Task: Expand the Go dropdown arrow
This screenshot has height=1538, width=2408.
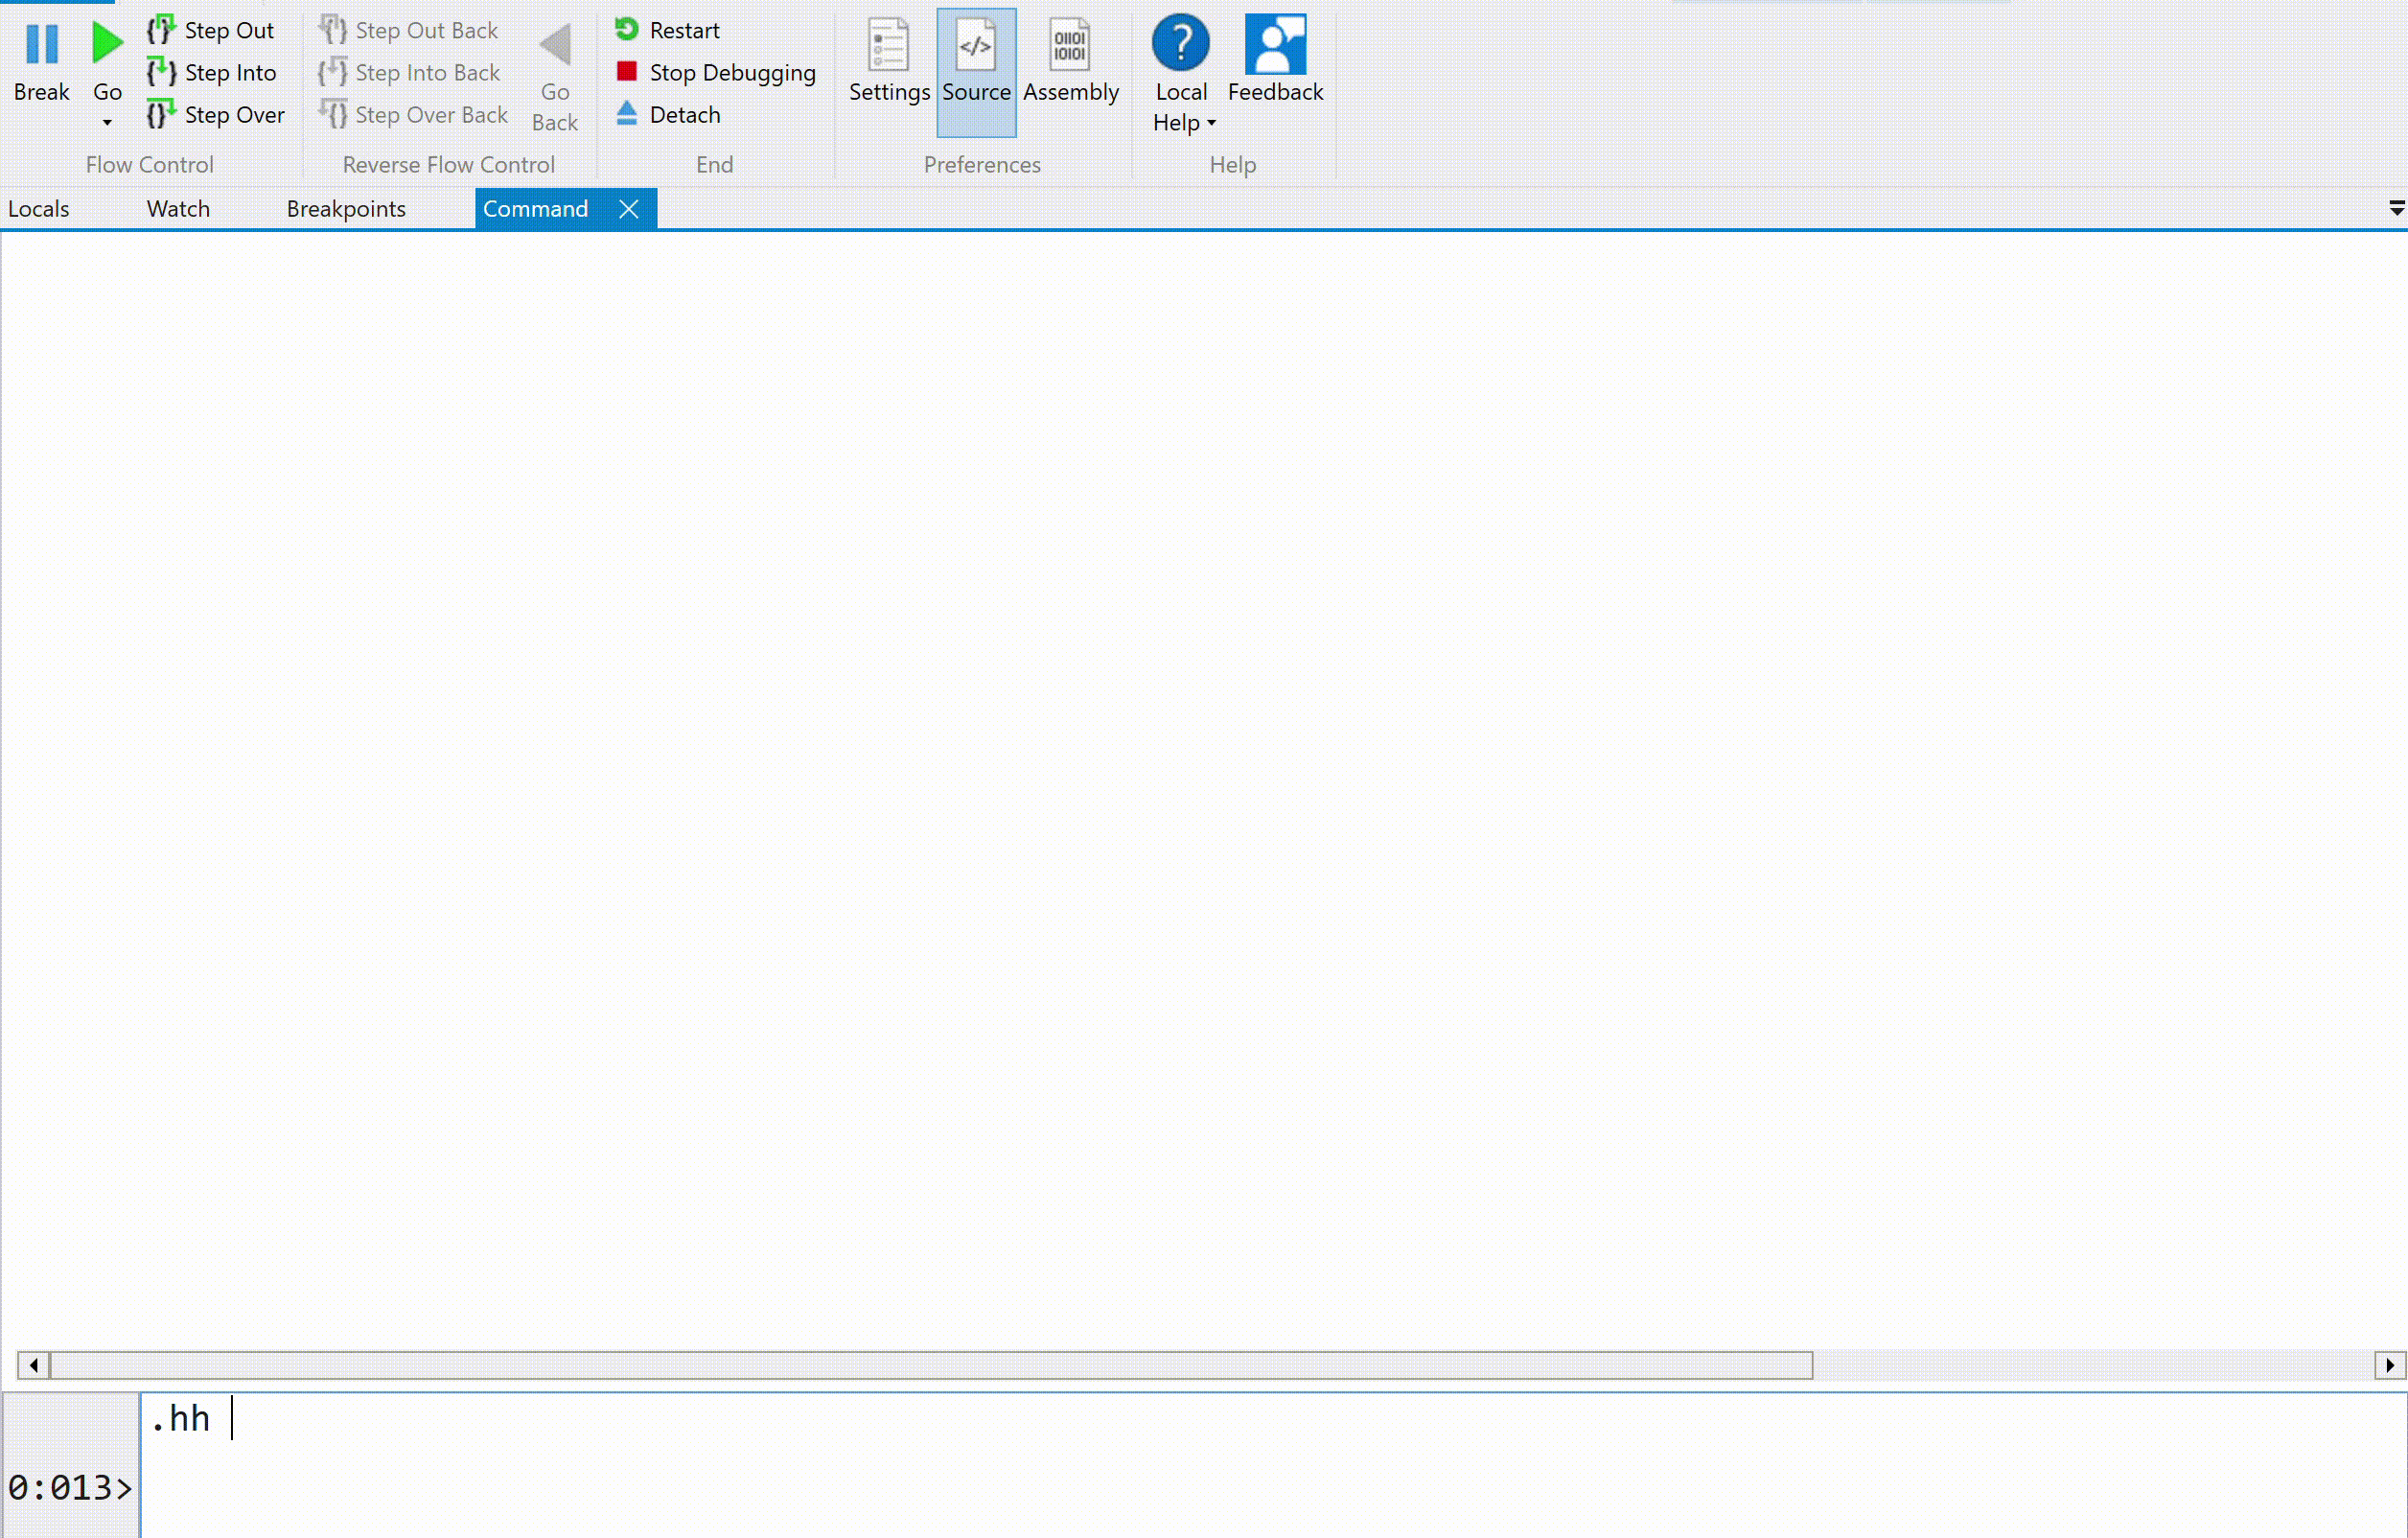Action: (x=107, y=123)
